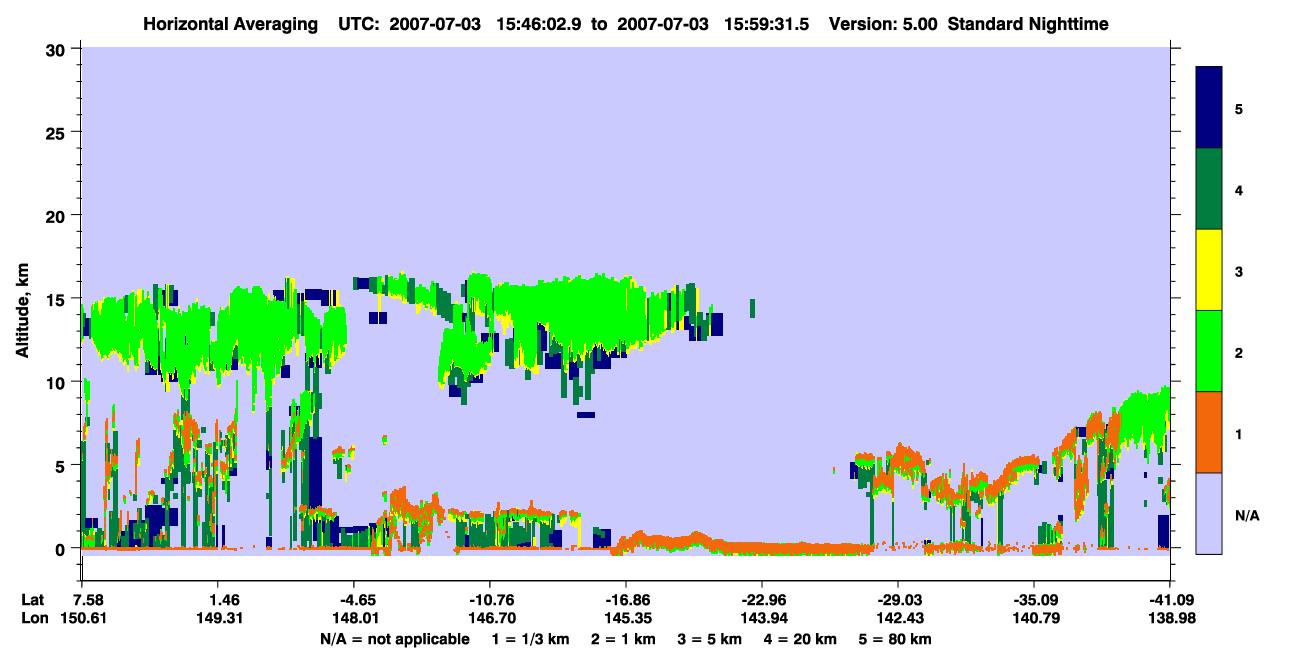Click the longitude value 142.43

pos(899,618)
